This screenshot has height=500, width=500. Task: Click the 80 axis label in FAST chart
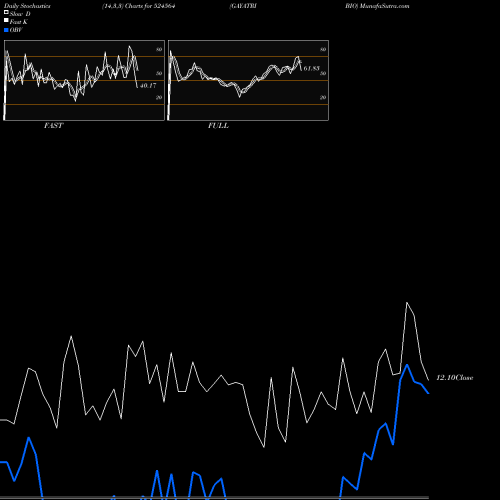tap(159, 49)
